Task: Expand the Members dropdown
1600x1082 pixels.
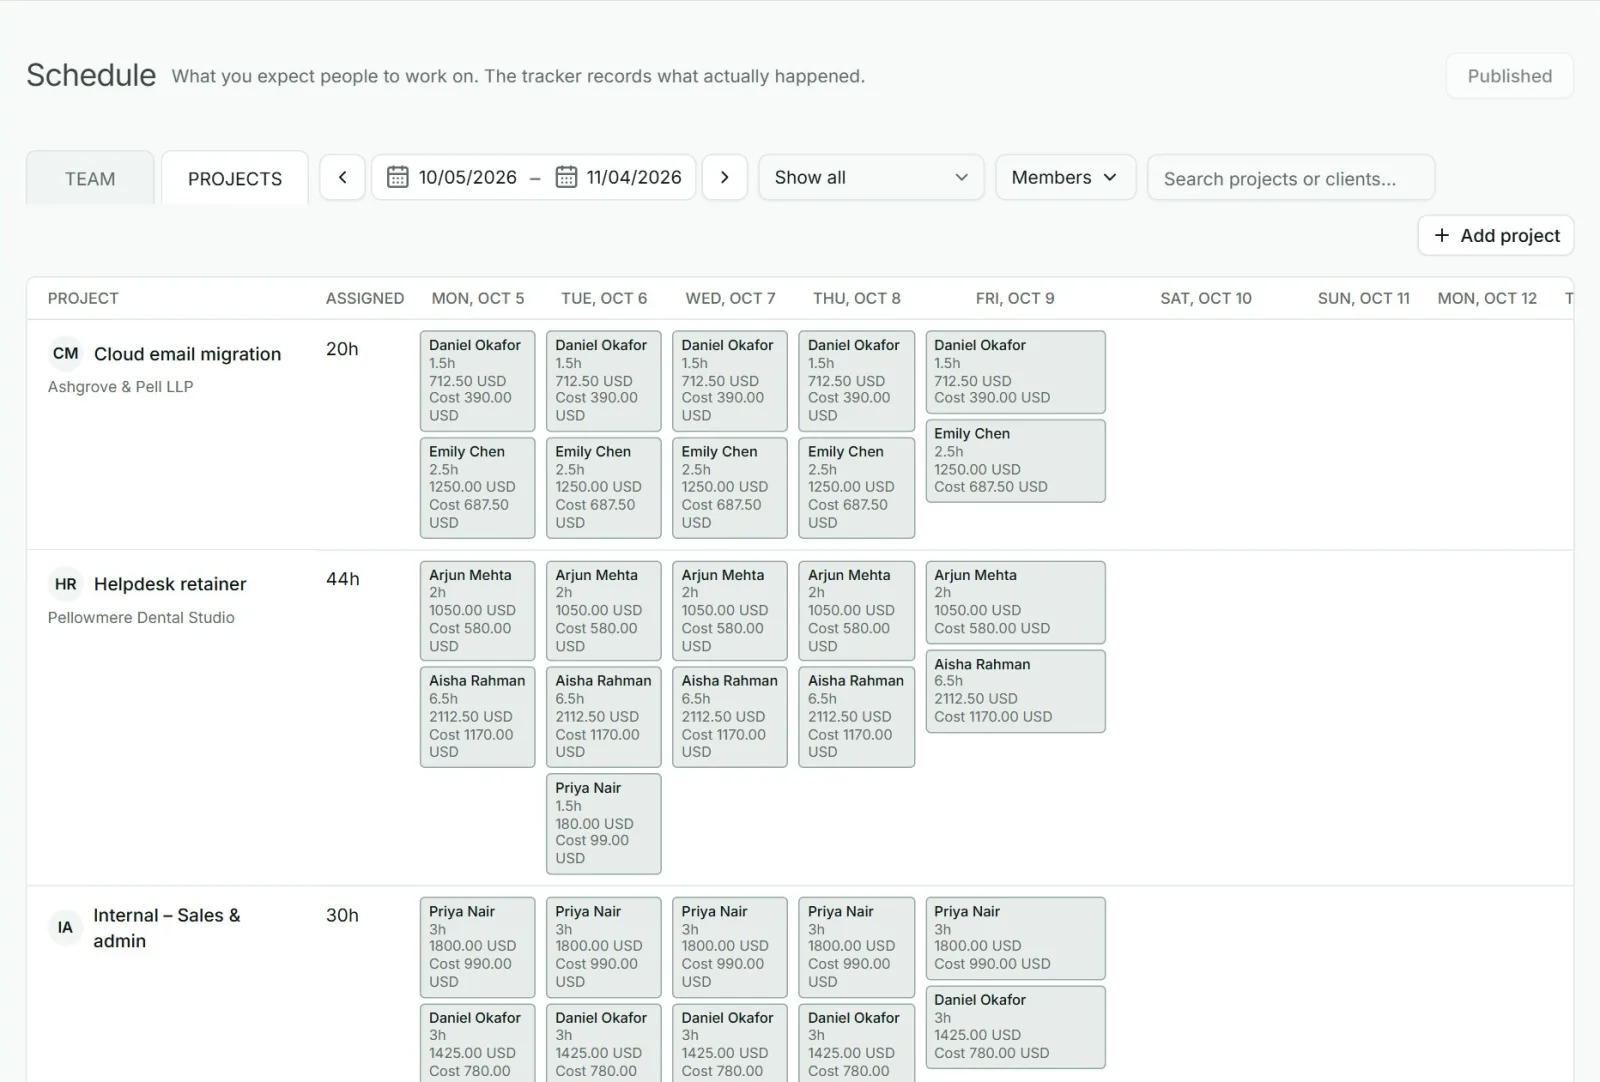Action: [x=1065, y=177]
